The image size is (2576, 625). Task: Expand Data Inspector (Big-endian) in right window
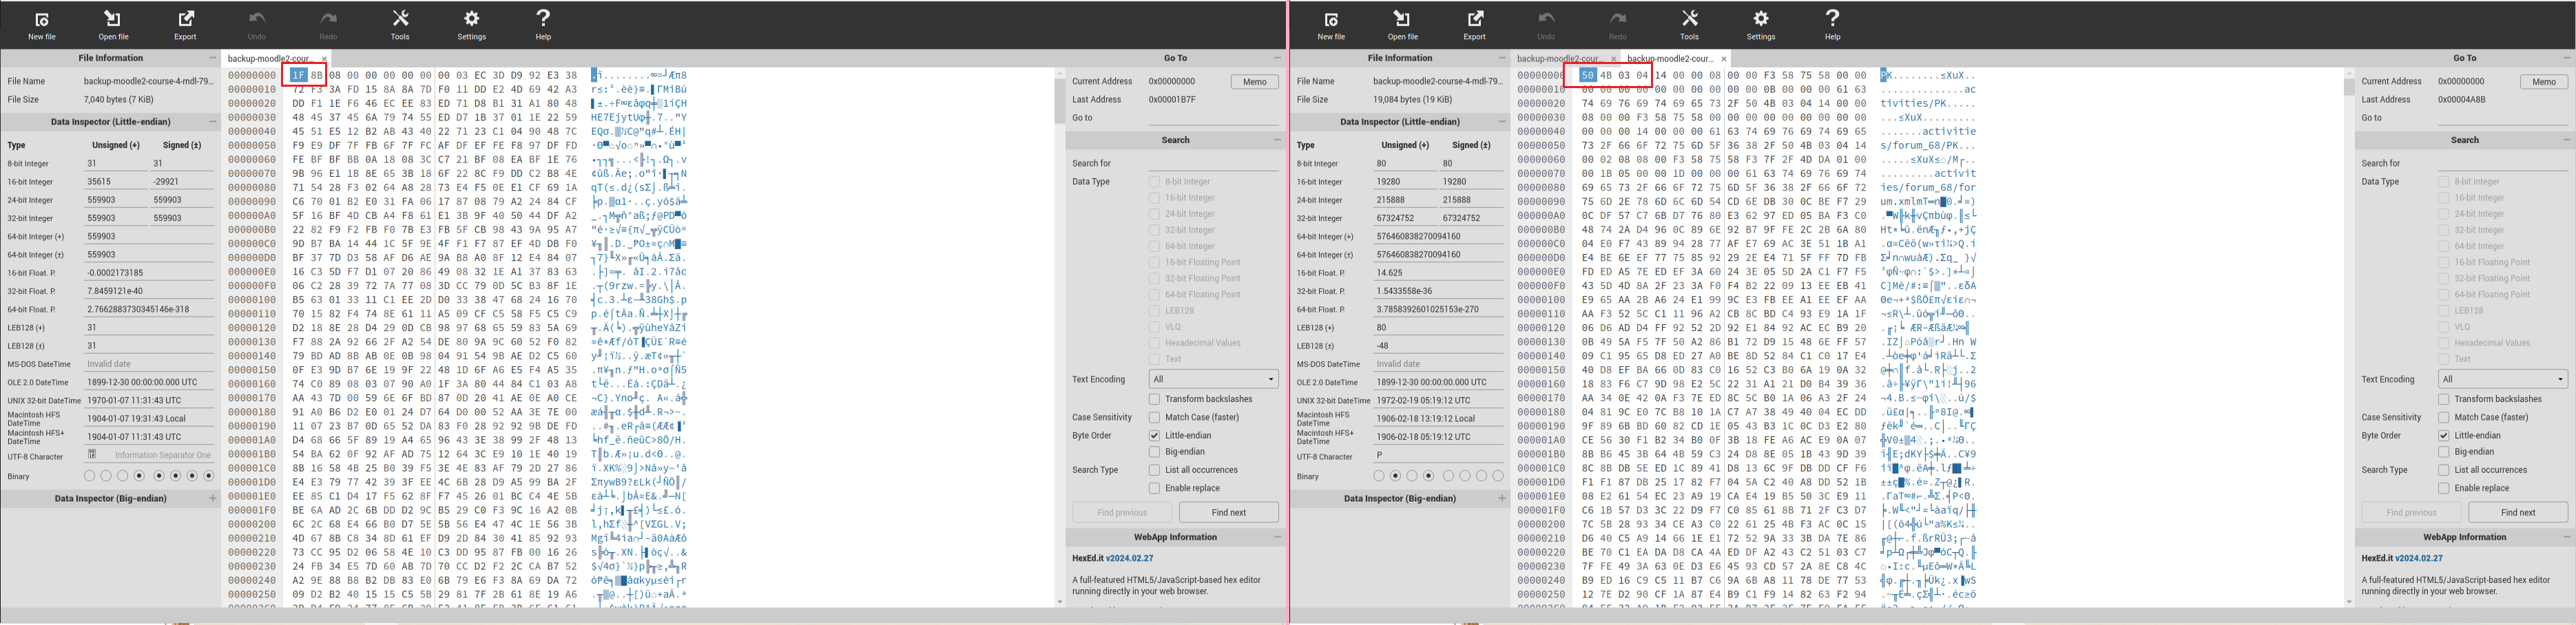1501,498
